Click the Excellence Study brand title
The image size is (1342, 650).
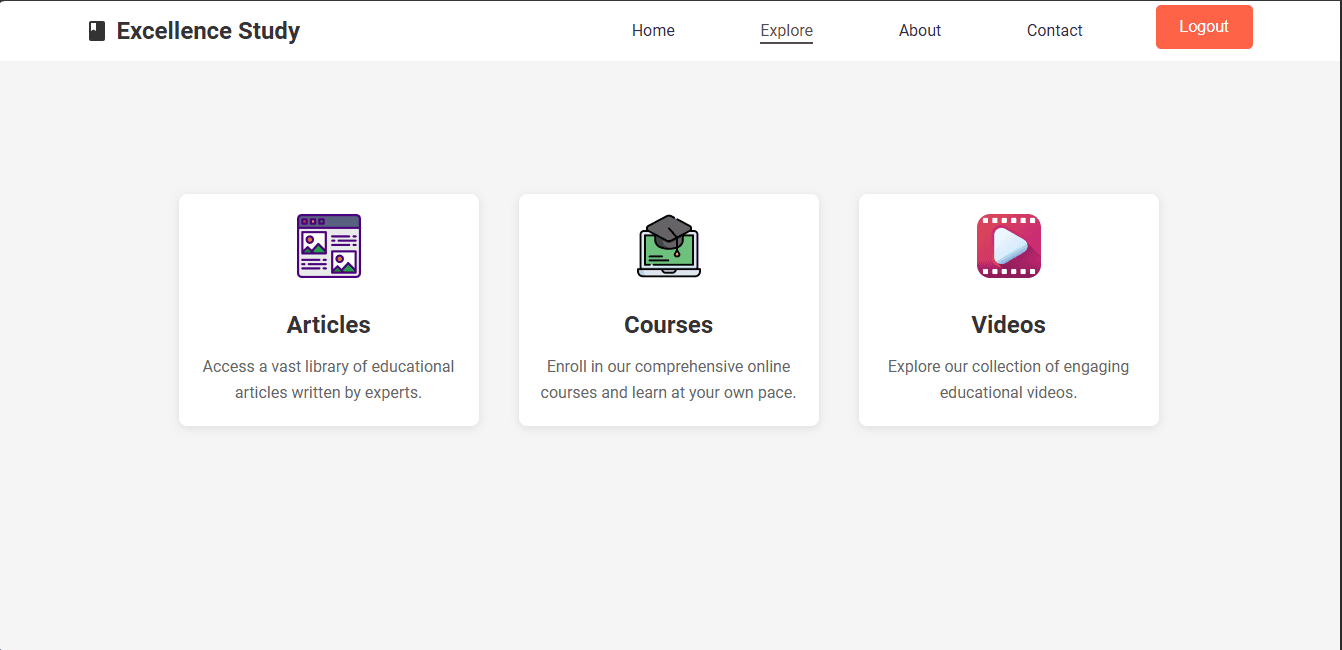coord(208,31)
